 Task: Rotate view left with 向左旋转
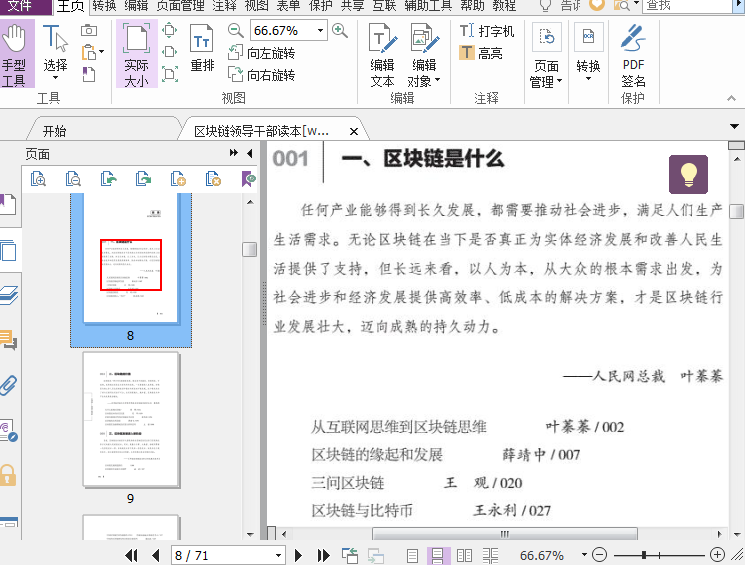click(261, 53)
